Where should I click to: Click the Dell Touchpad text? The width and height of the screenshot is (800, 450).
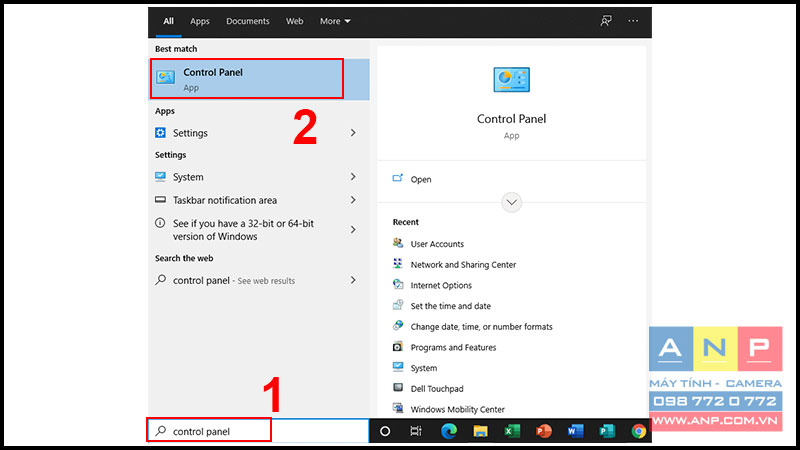pos(437,388)
